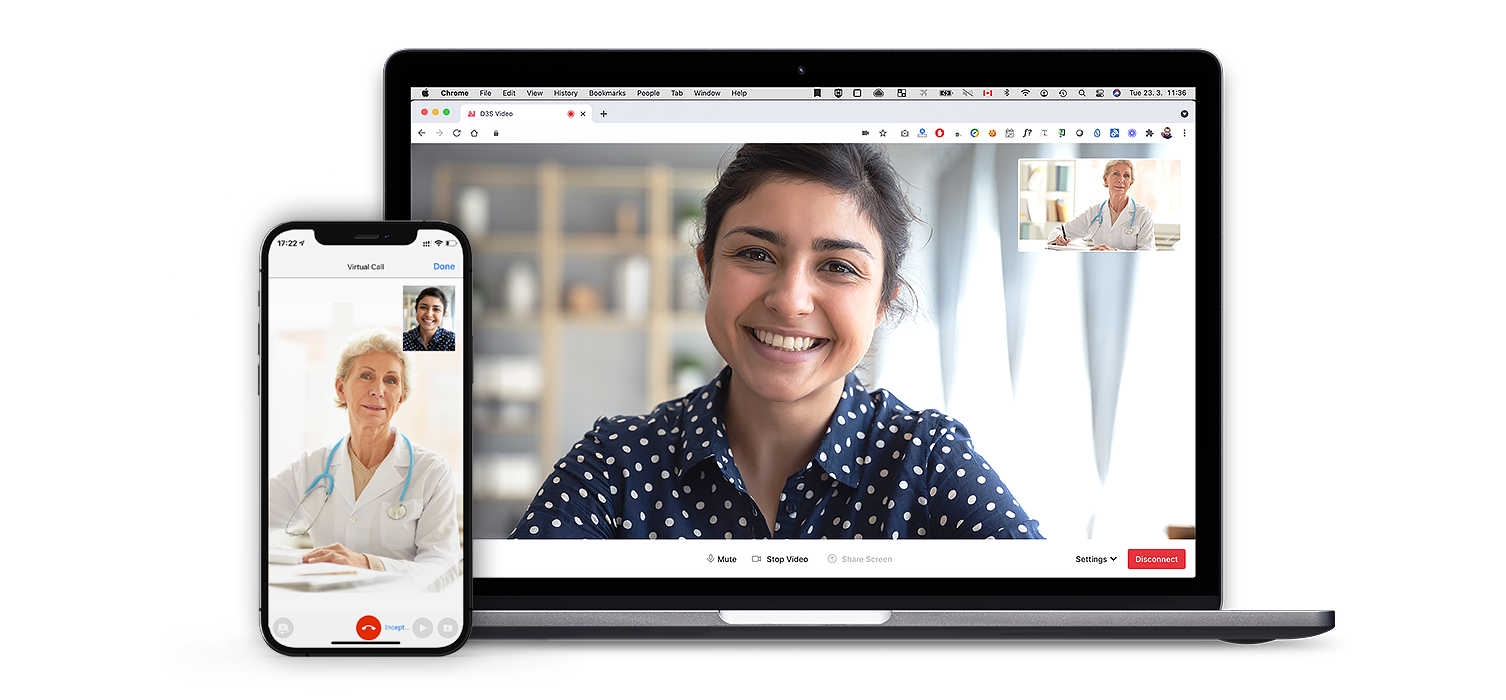Viewport: 1506px width, 700px height.
Task: Reload the page
Action: [457, 133]
